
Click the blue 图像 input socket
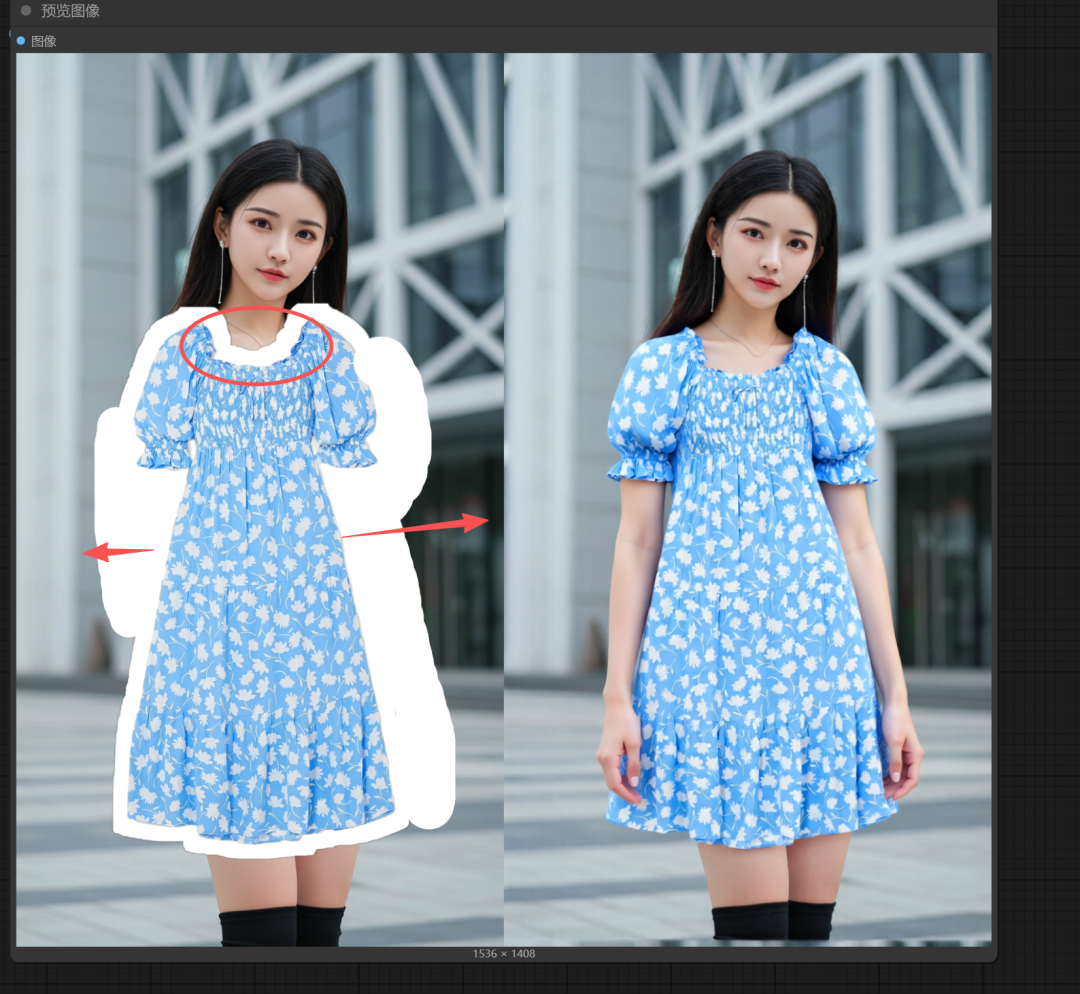[21, 41]
